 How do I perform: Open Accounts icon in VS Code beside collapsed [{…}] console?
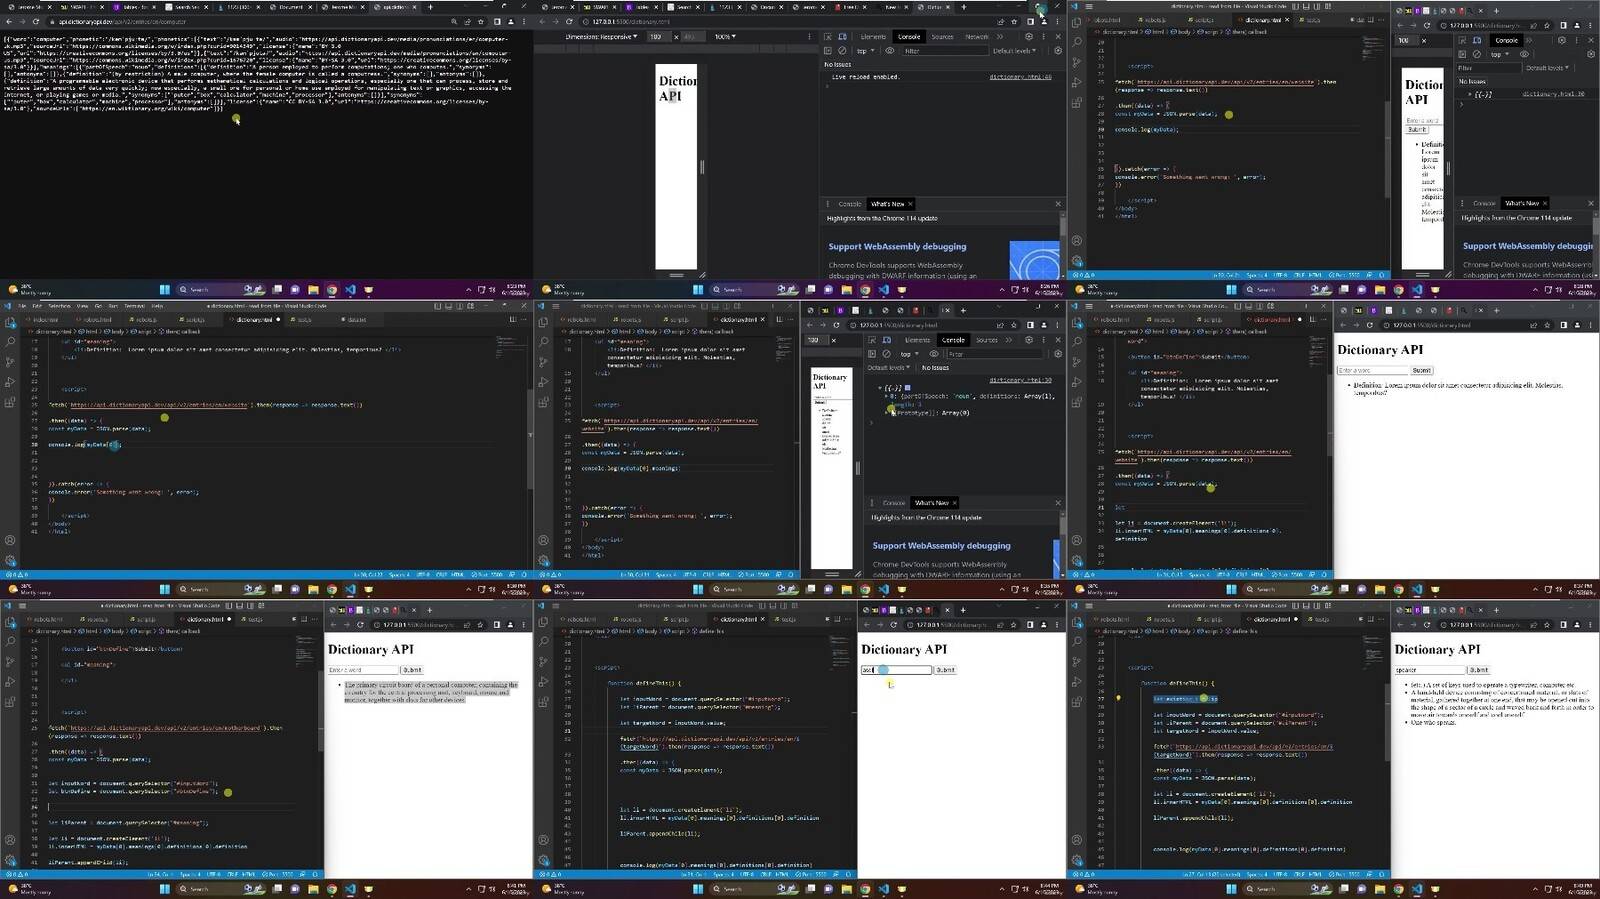pyautogui.click(x=1076, y=241)
